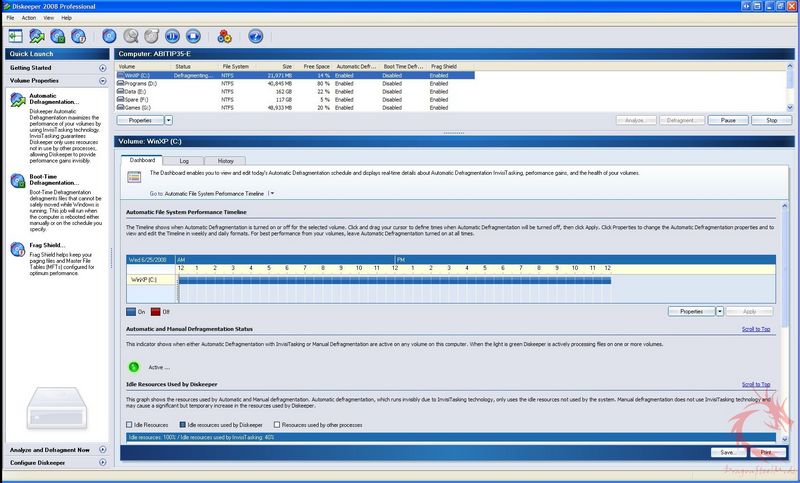Click the Pause button for the volume
Viewport: 800px width, 483px height.
pos(728,120)
